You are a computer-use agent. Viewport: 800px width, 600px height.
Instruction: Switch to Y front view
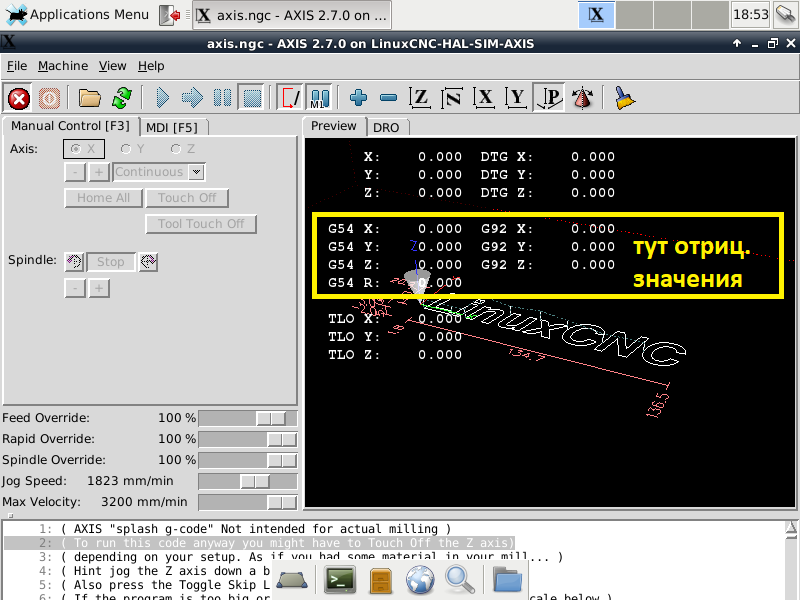click(x=516, y=97)
